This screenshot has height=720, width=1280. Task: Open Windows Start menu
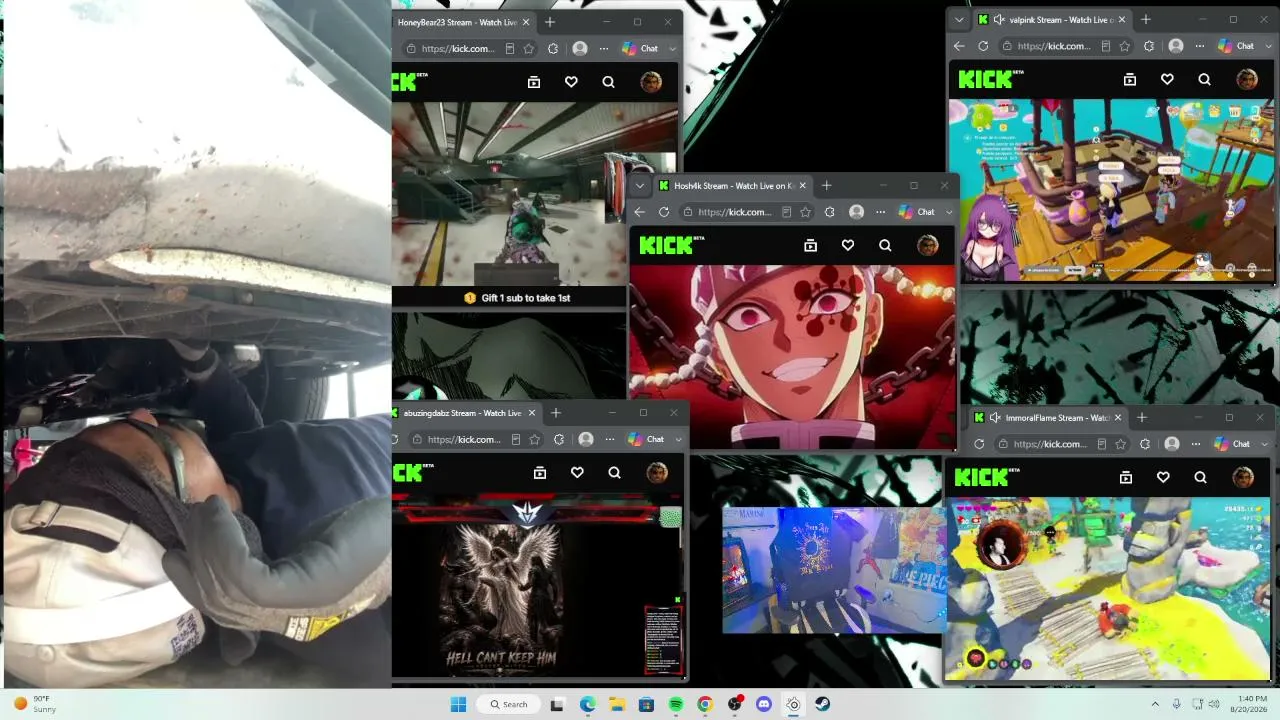458,704
